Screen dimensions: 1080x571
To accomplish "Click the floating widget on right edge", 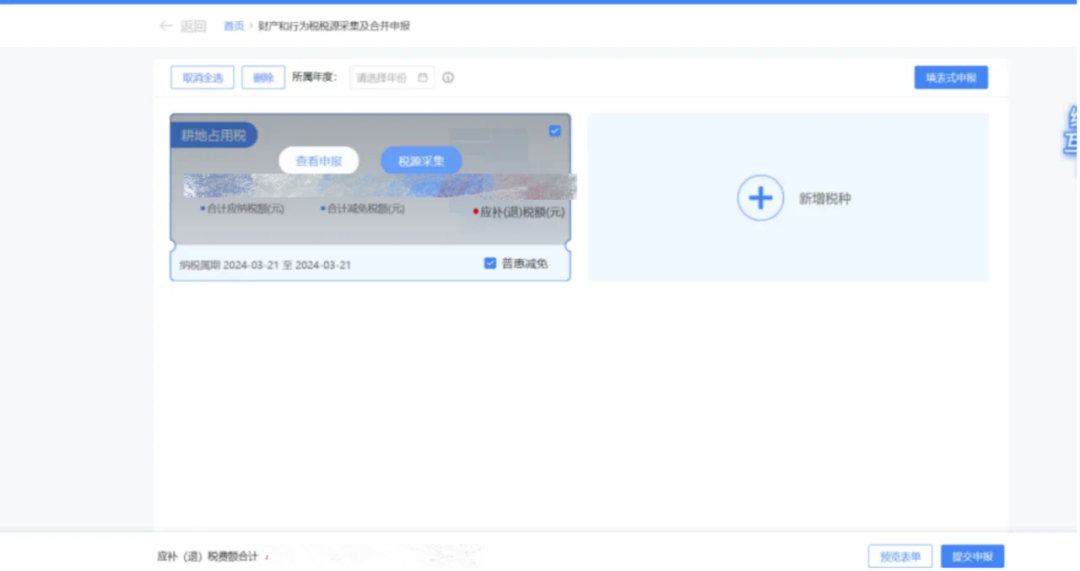I will (x=1069, y=132).
